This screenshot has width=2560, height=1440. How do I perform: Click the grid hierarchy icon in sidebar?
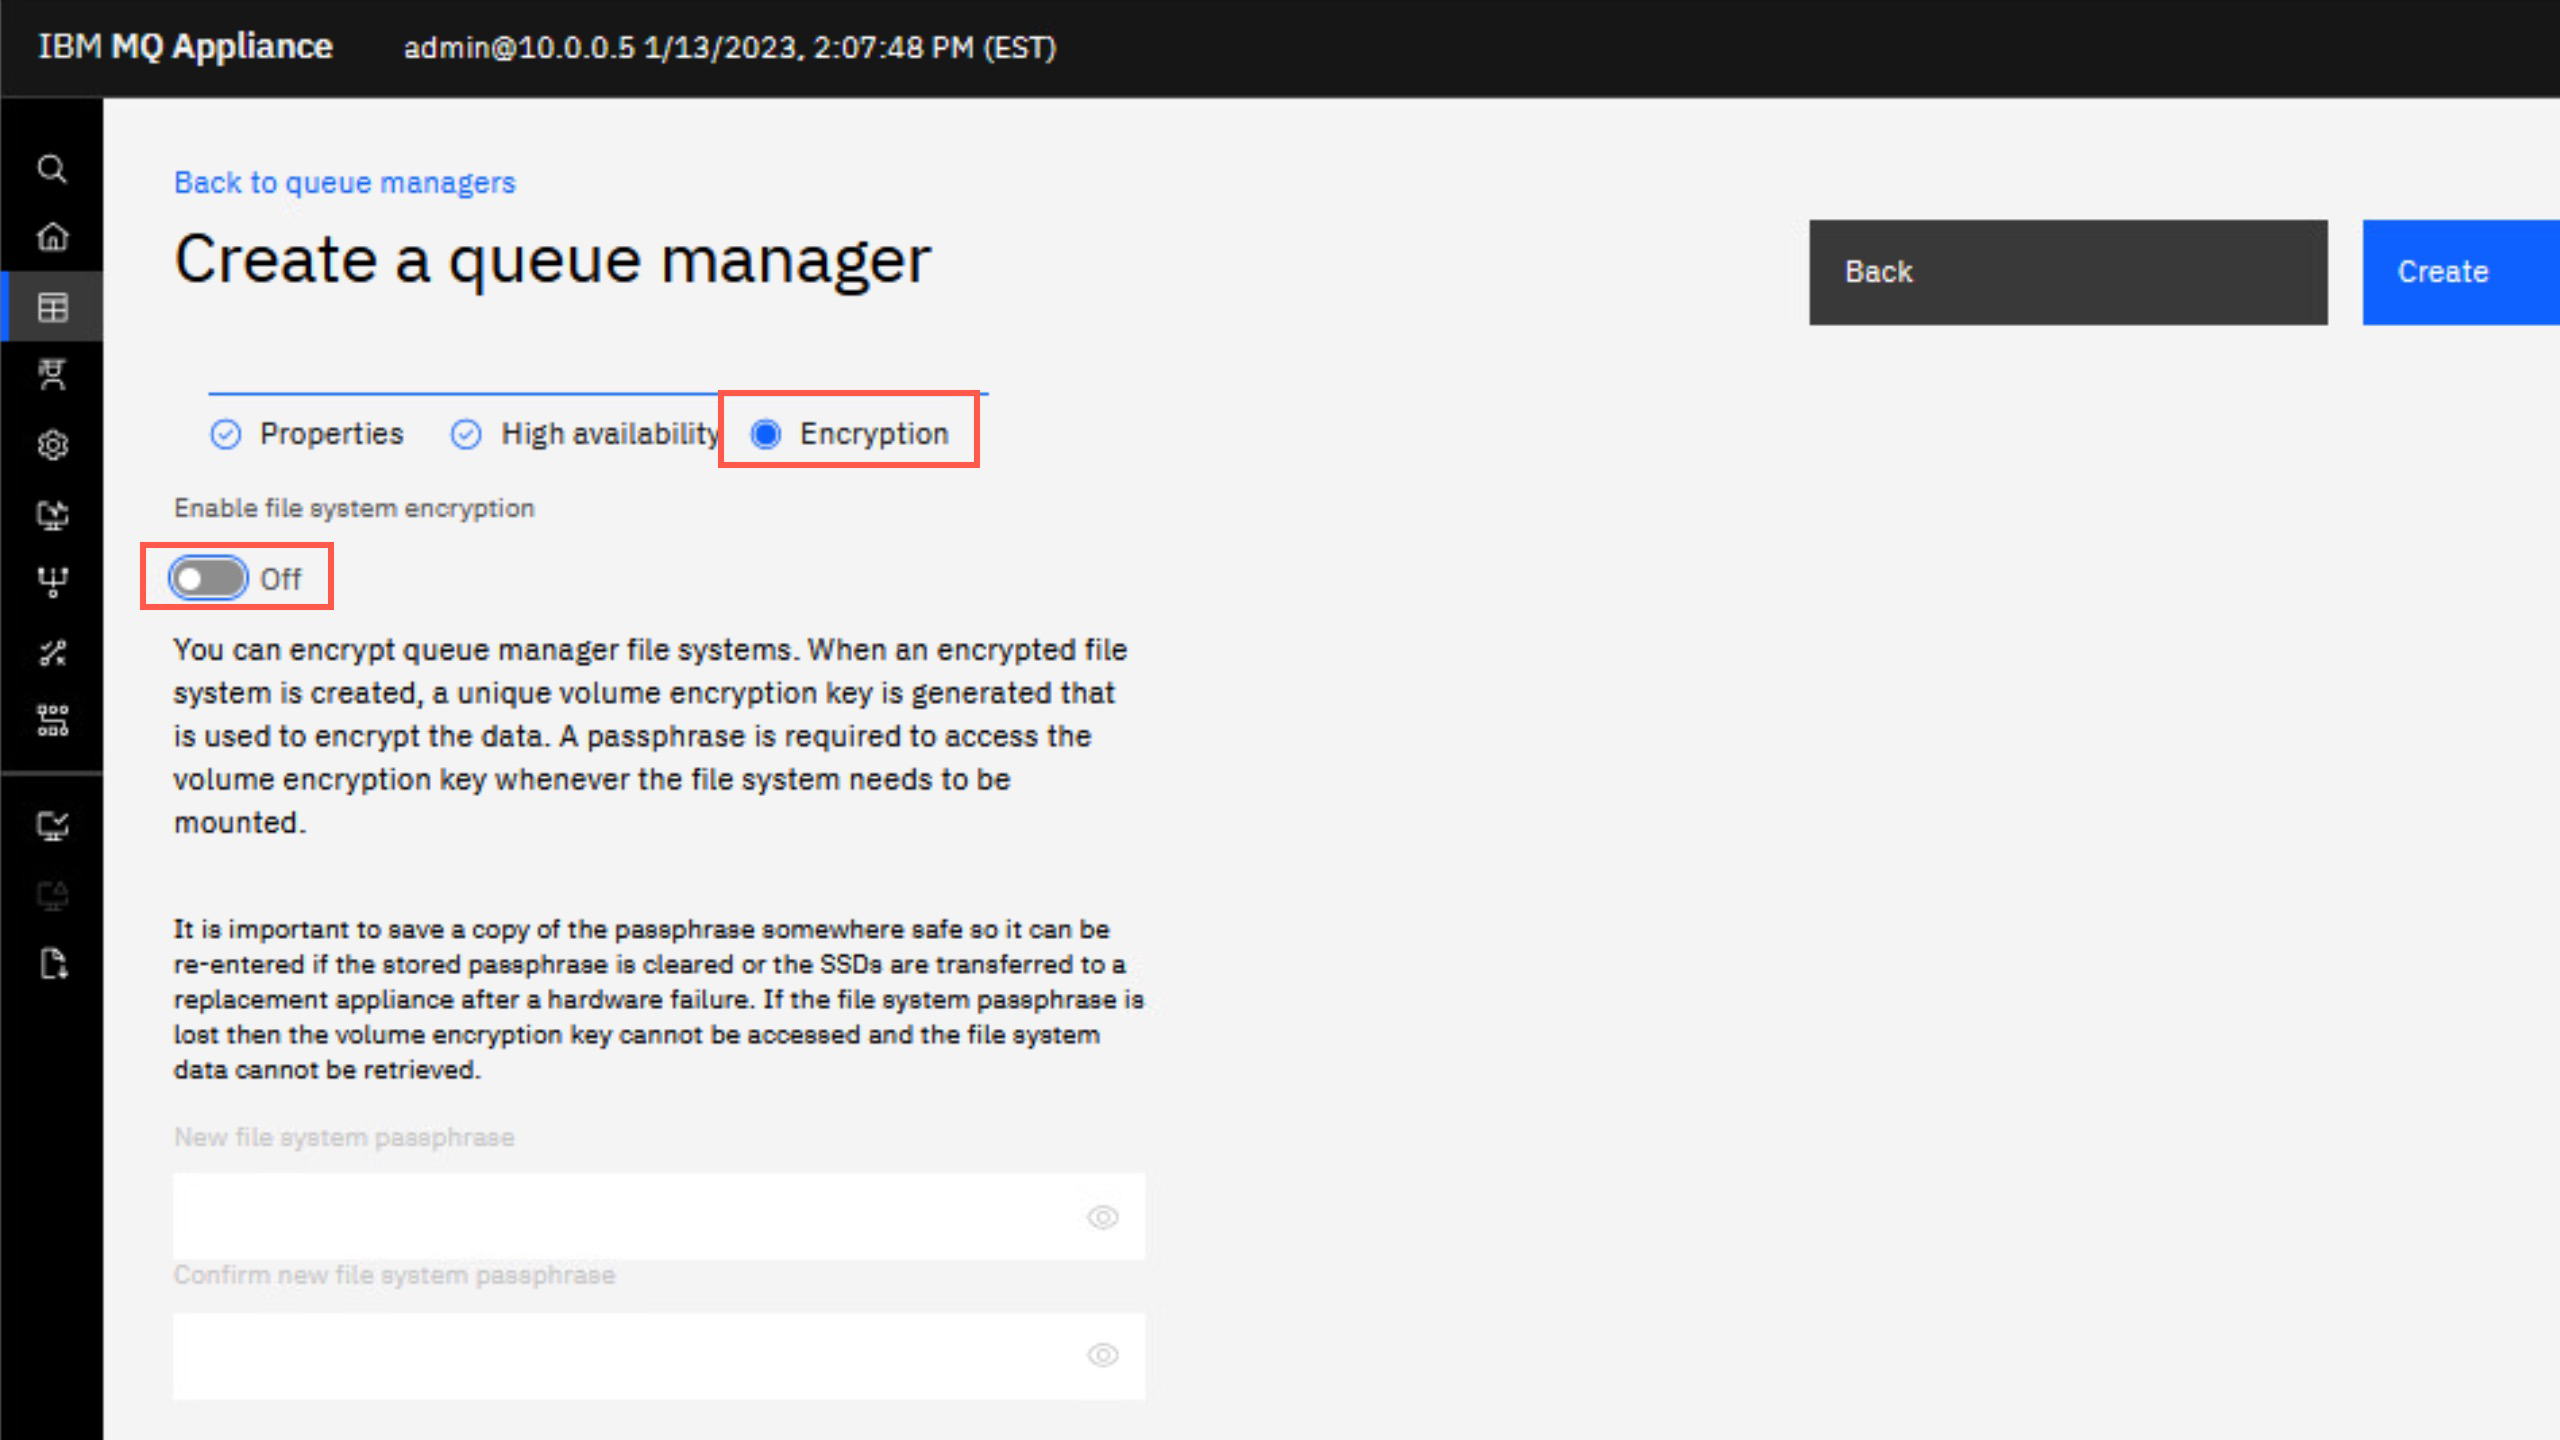pyautogui.click(x=52, y=720)
